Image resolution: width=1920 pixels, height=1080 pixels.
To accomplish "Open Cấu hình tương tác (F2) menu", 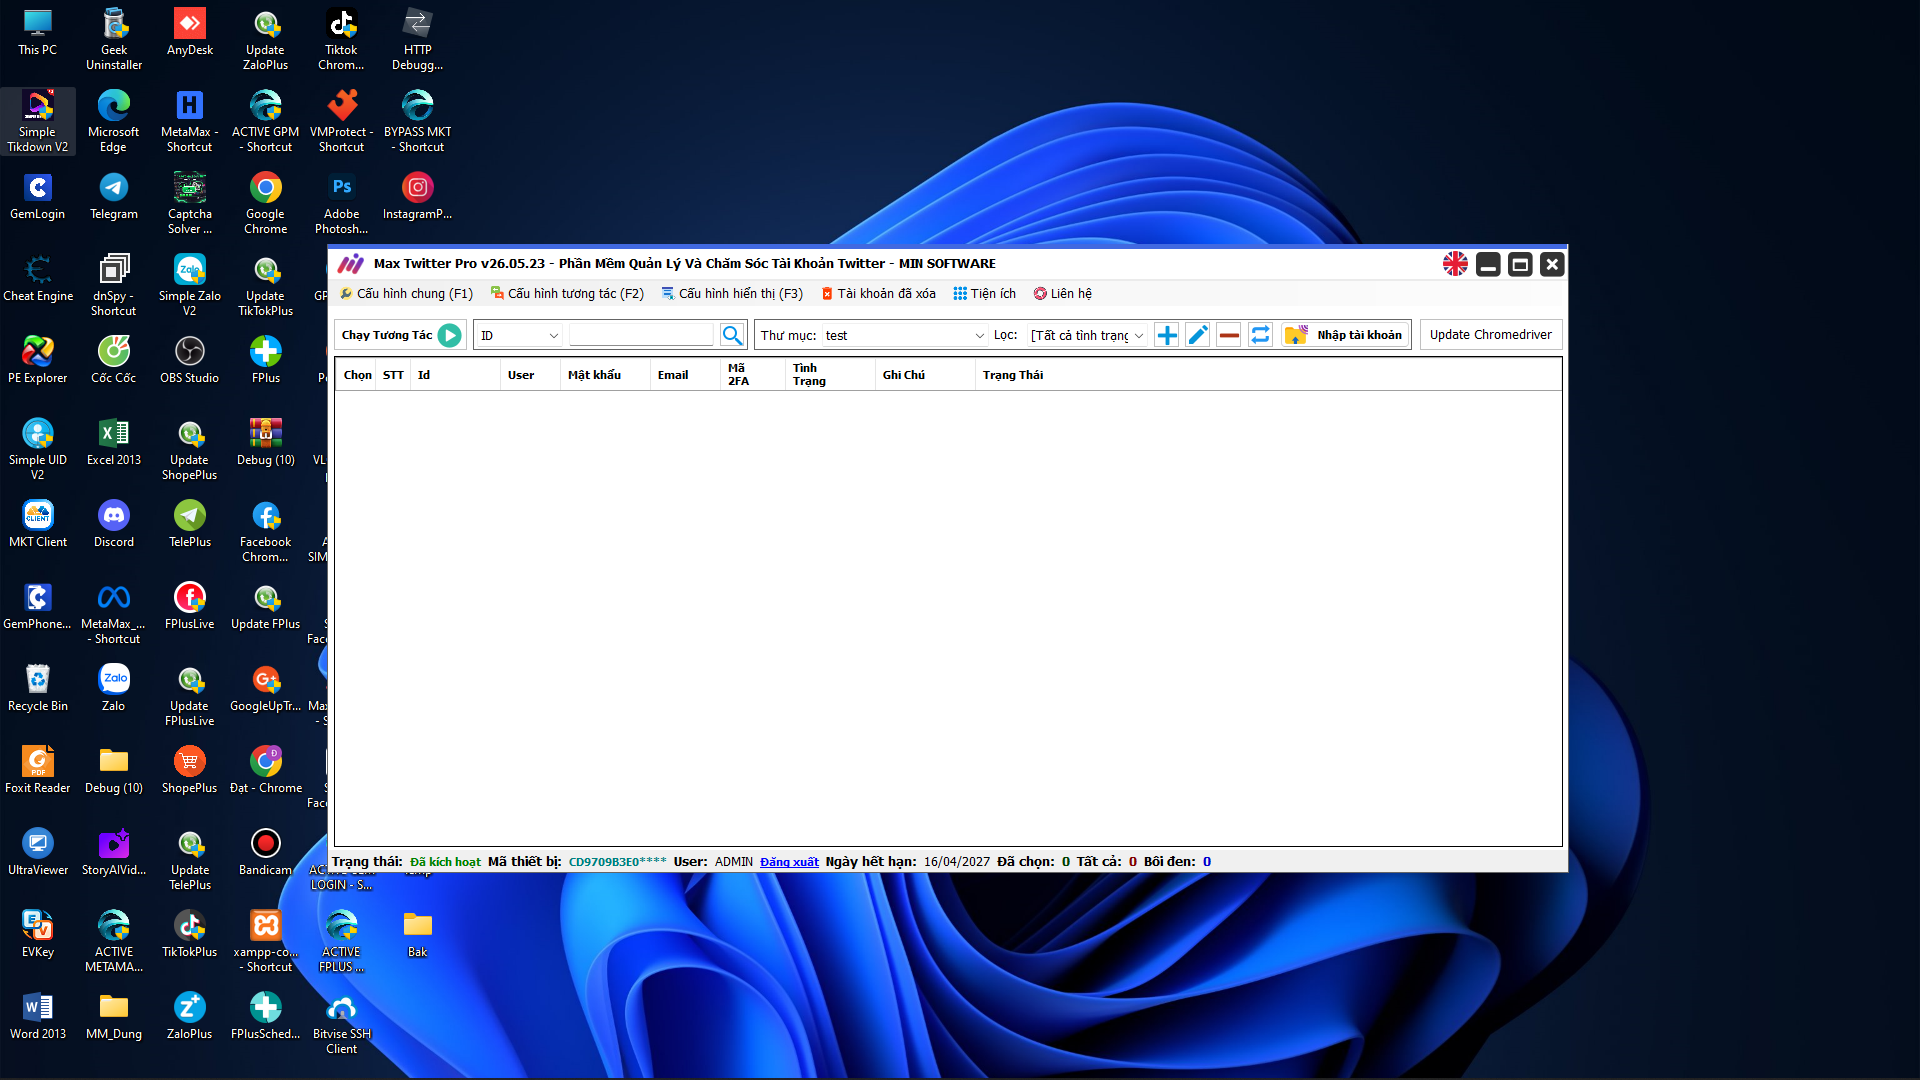I will tap(567, 294).
